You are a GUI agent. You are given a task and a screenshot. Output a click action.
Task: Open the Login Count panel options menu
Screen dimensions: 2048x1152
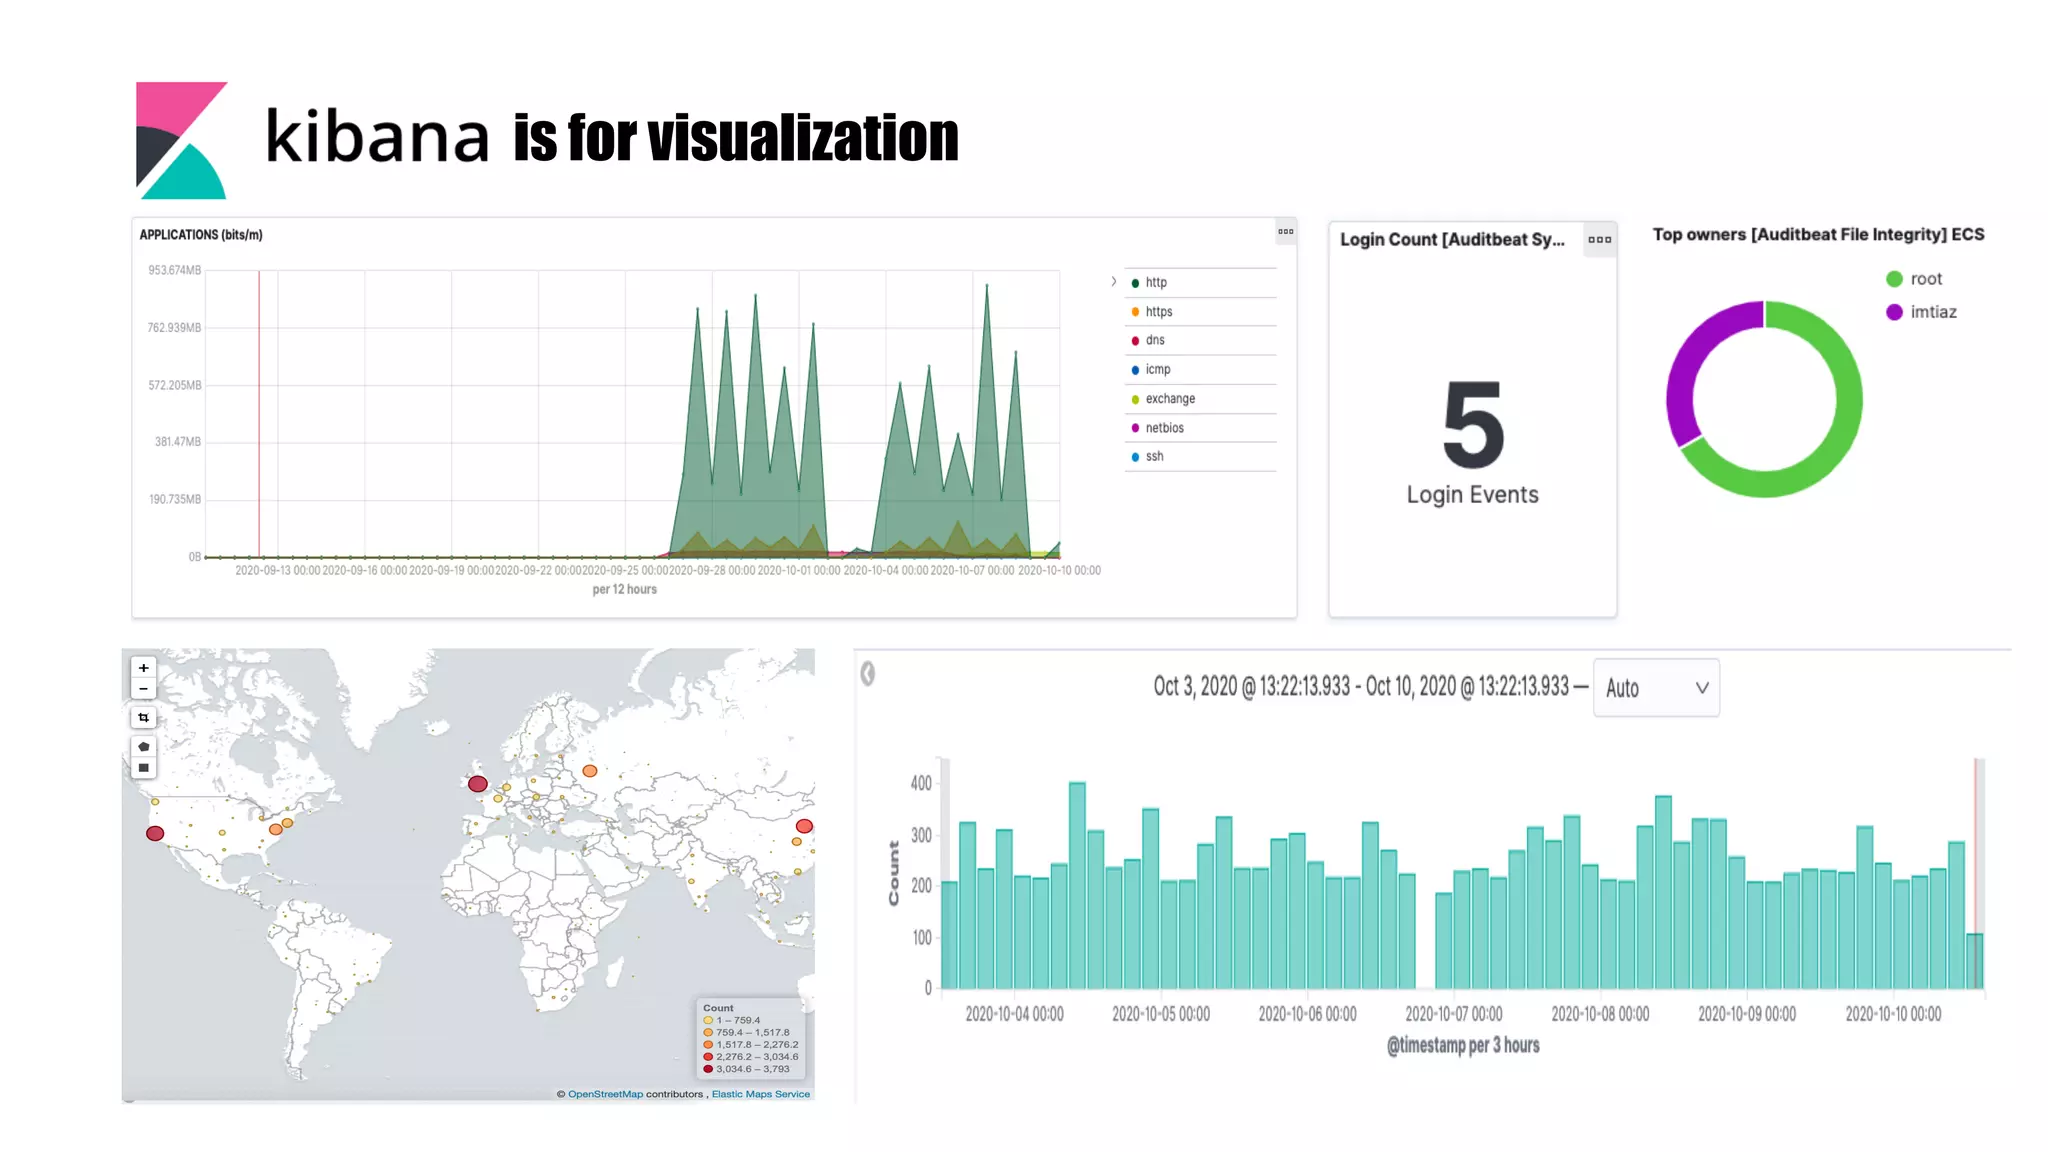tap(1600, 240)
